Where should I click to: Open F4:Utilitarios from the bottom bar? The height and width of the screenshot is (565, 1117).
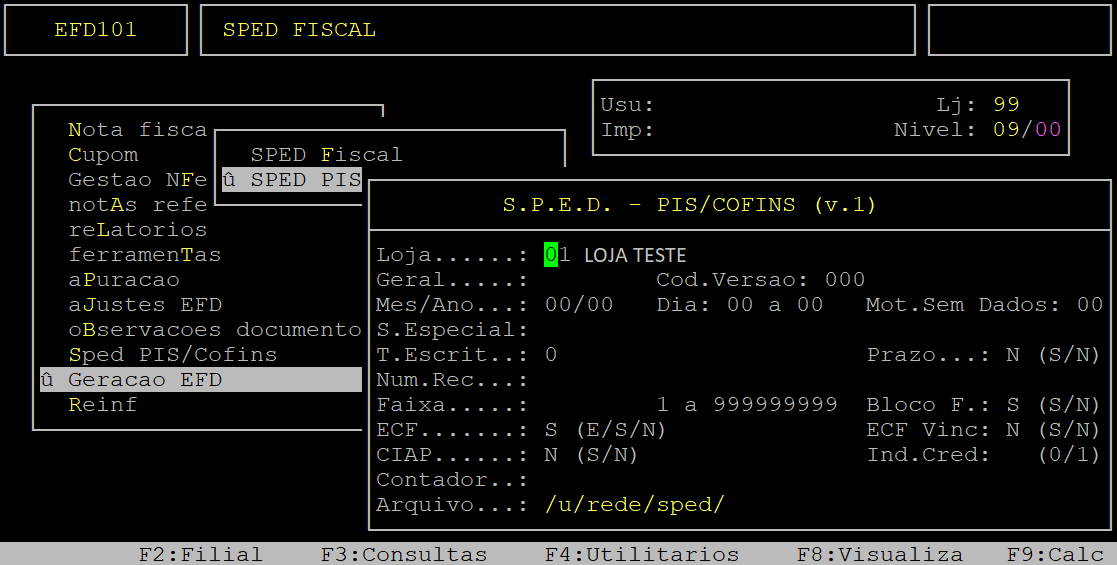point(642,554)
